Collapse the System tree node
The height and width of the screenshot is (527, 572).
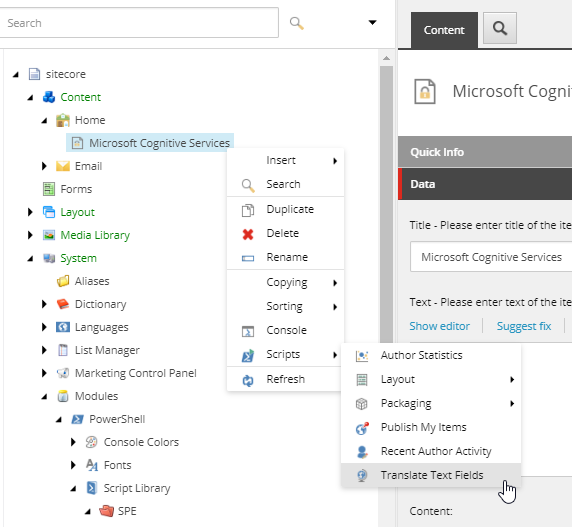(x=30, y=258)
